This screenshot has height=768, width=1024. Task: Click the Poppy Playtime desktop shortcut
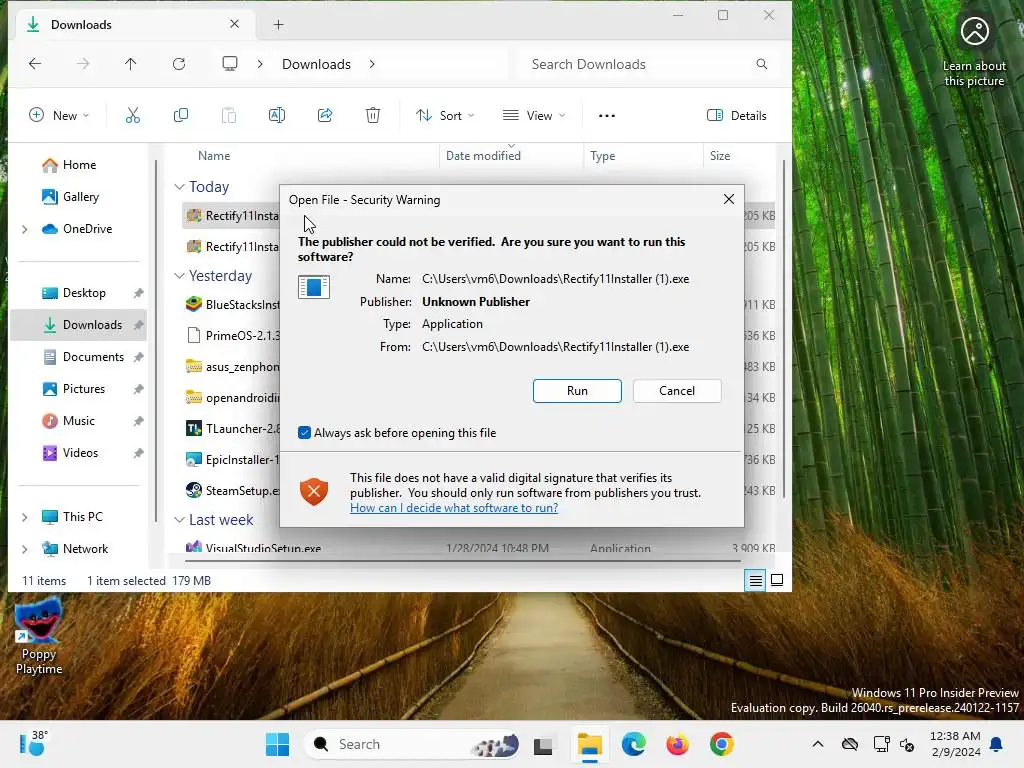tap(39, 637)
